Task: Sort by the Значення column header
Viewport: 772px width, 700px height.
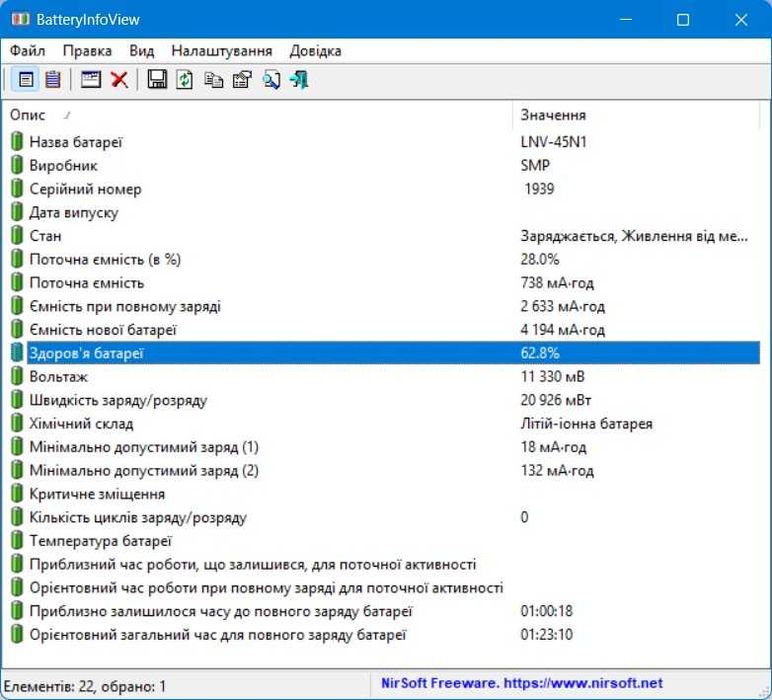Action: (636, 115)
